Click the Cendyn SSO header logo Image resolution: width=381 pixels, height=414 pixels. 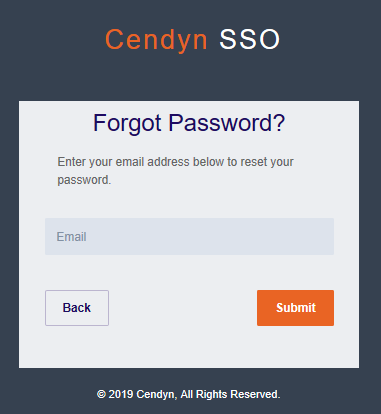click(x=193, y=40)
